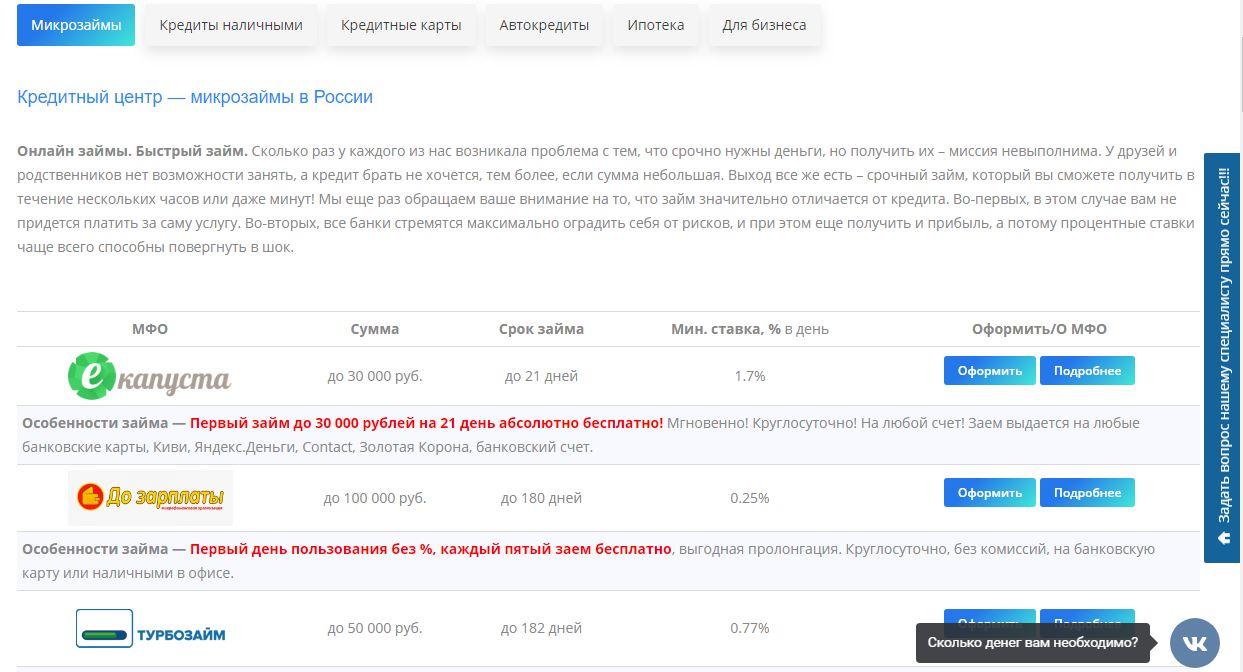The height and width of the screenshot is (672, 1243).
Task: Apply via Оформить for До зарплаты
Action: 990,493
